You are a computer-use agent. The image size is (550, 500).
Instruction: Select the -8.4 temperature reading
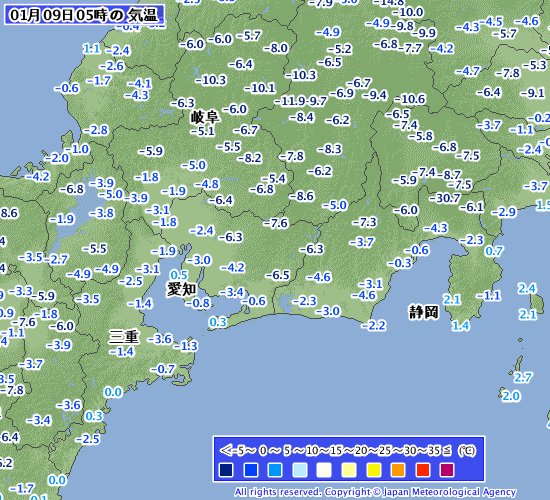pyautogui.click(x=302, y=117)
